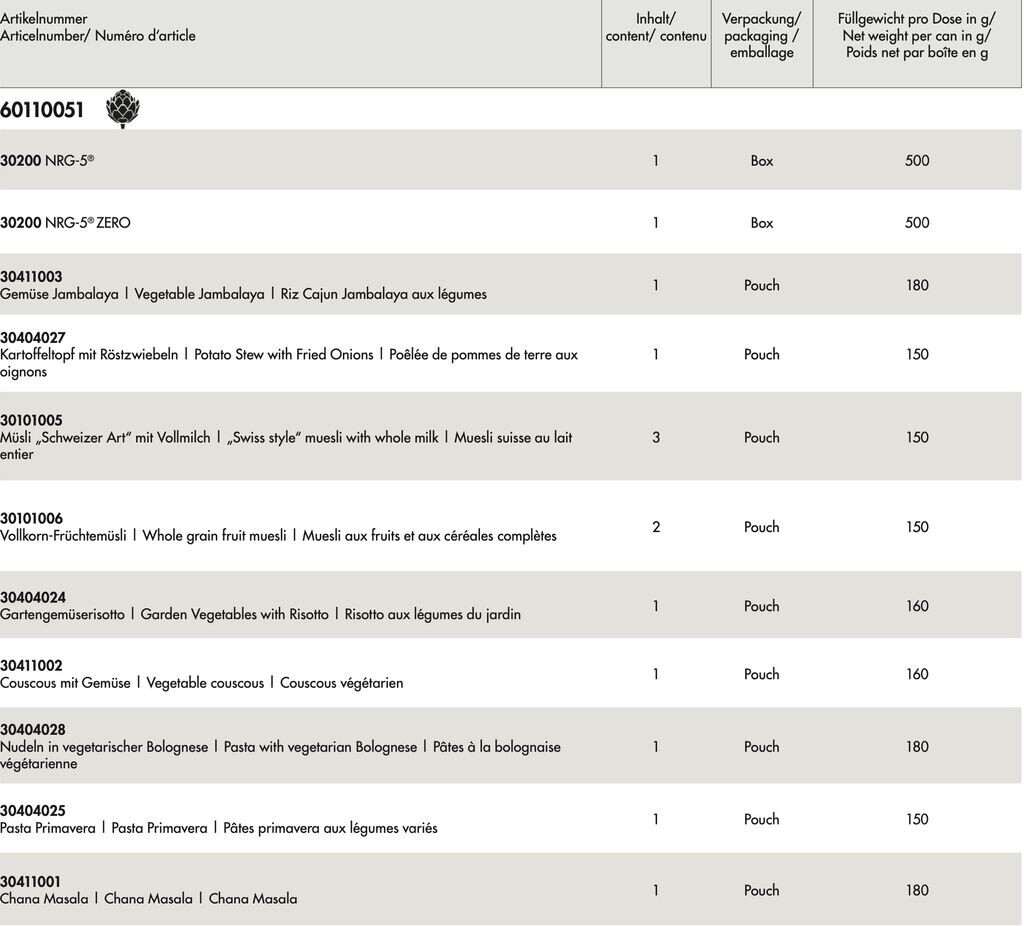This screenshot has height=926, width=1024.
Task: Click the Artikelnummer column header
Action: [98, 27]
